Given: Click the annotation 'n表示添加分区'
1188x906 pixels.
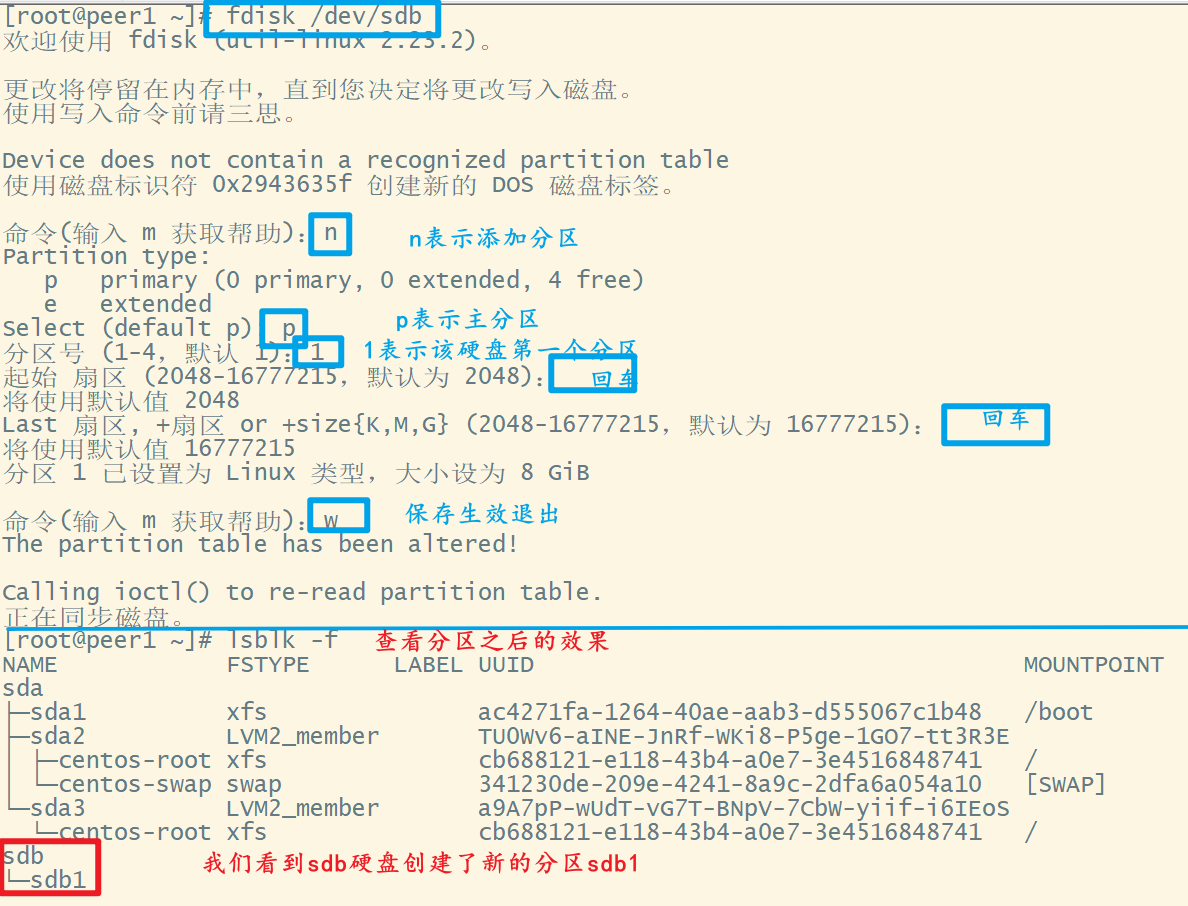Looking at the screenshot, I should coord(493,239).
